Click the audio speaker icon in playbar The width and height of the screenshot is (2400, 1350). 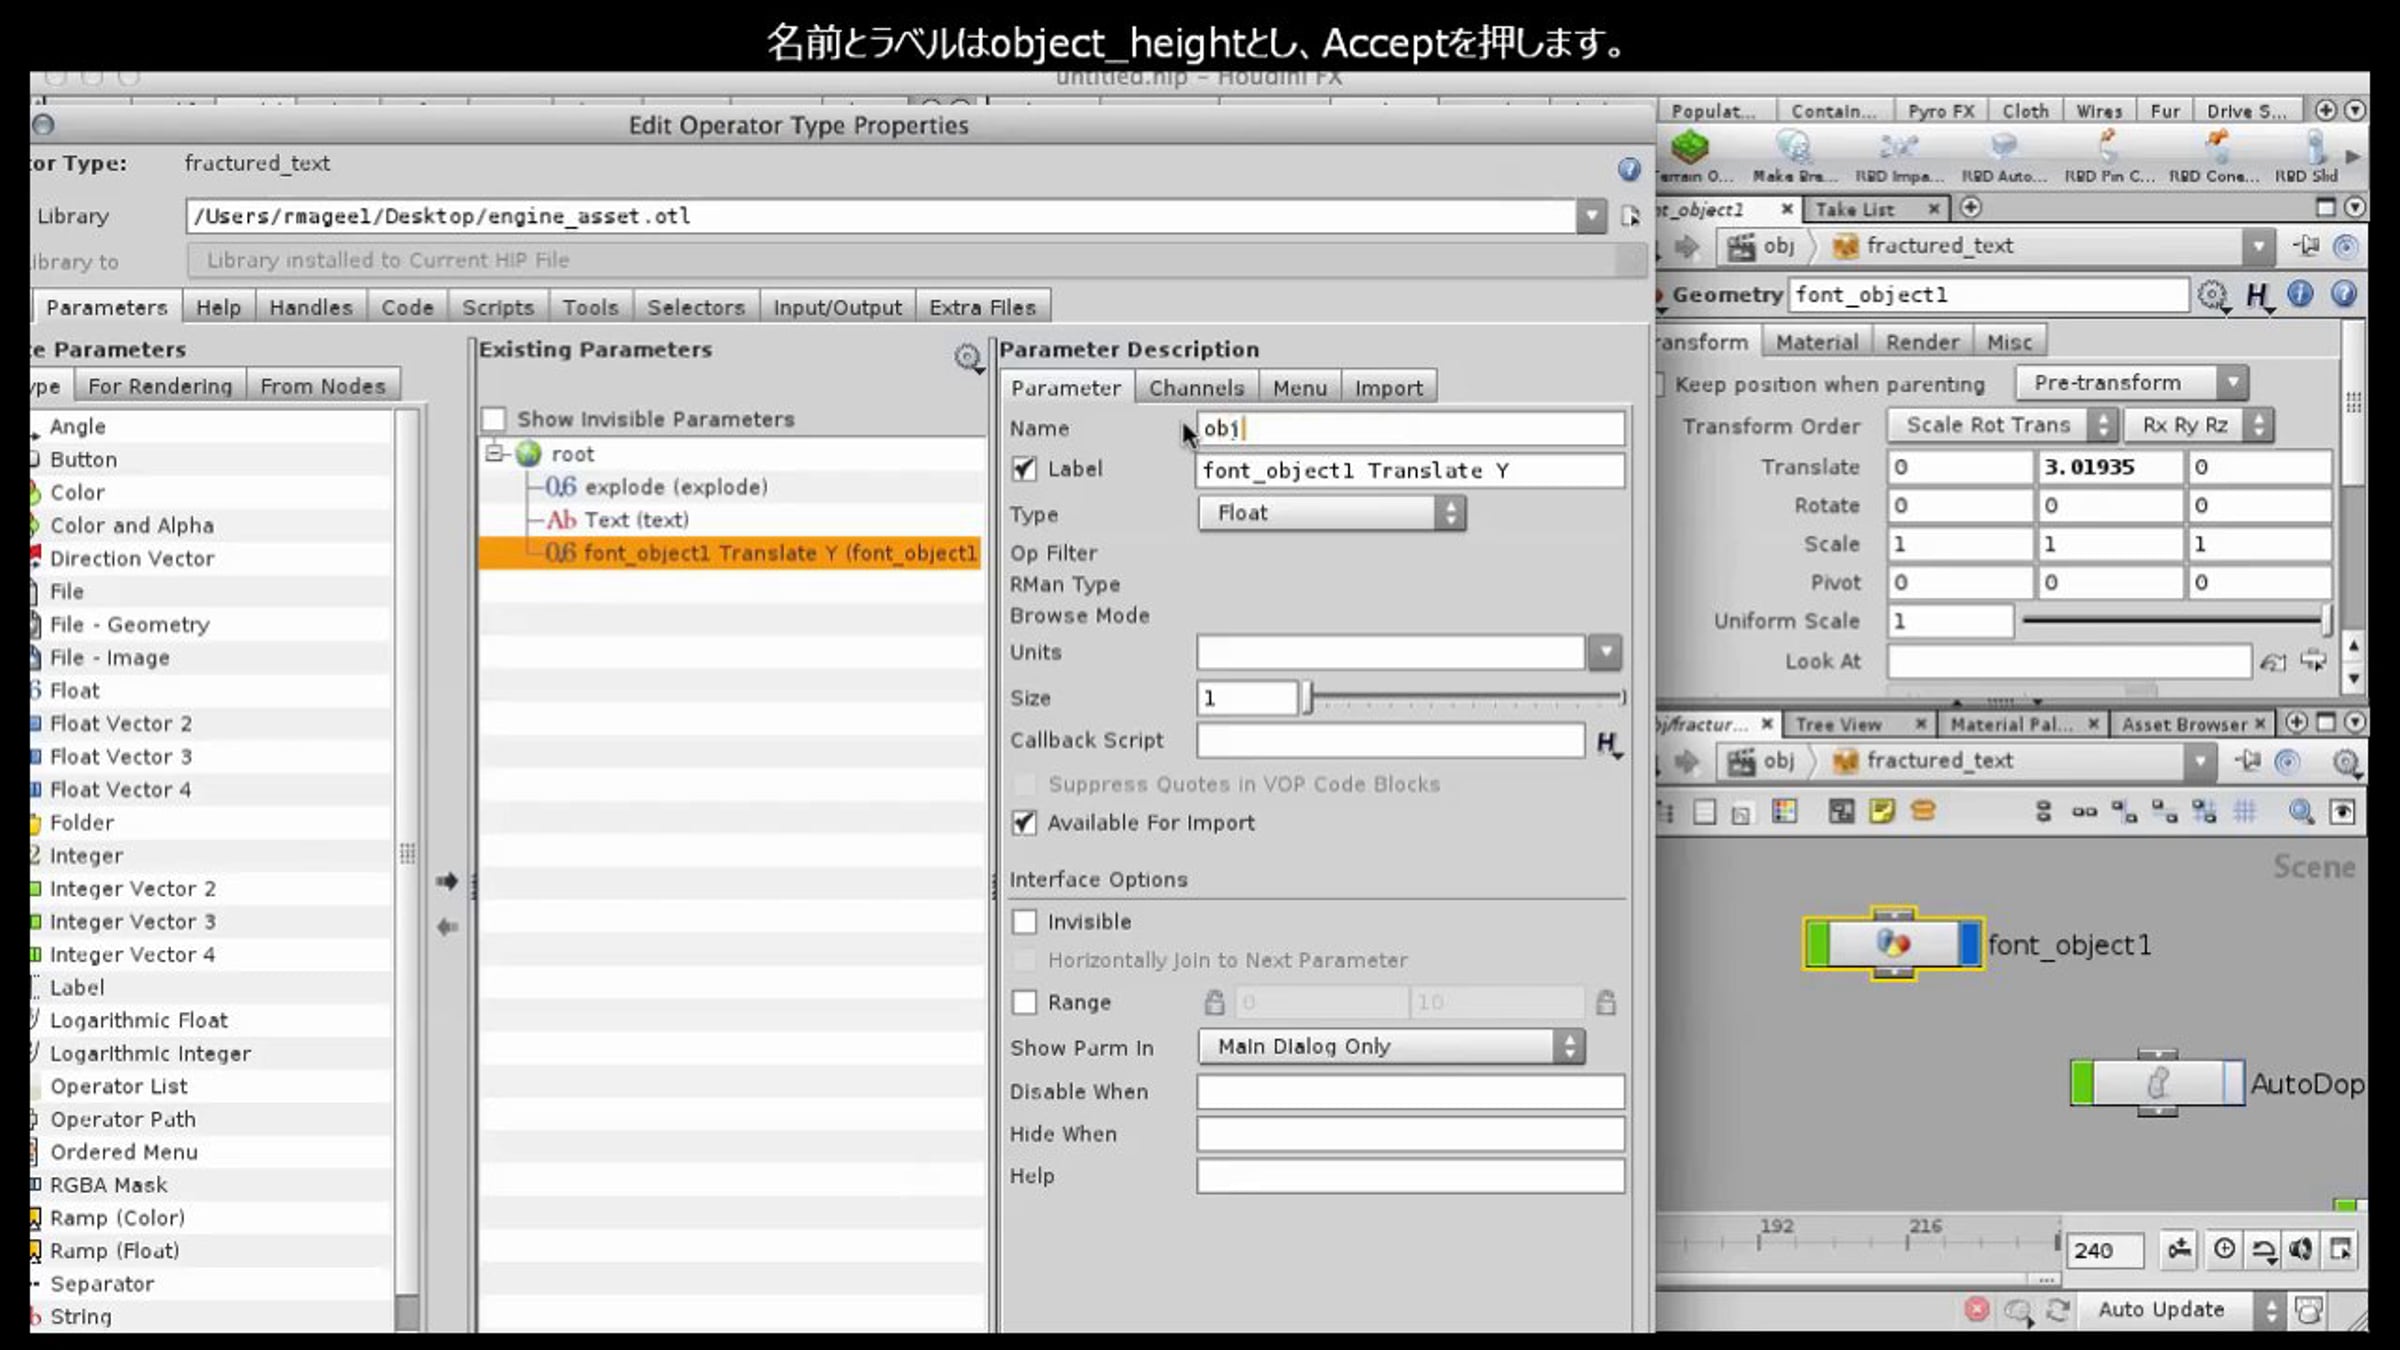click(x=2301, y=1249)
